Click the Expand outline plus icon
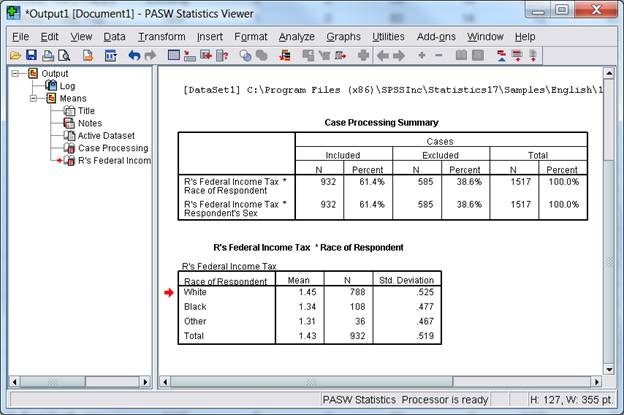Viewport: 624px width, 415px height. pos(422,55)
